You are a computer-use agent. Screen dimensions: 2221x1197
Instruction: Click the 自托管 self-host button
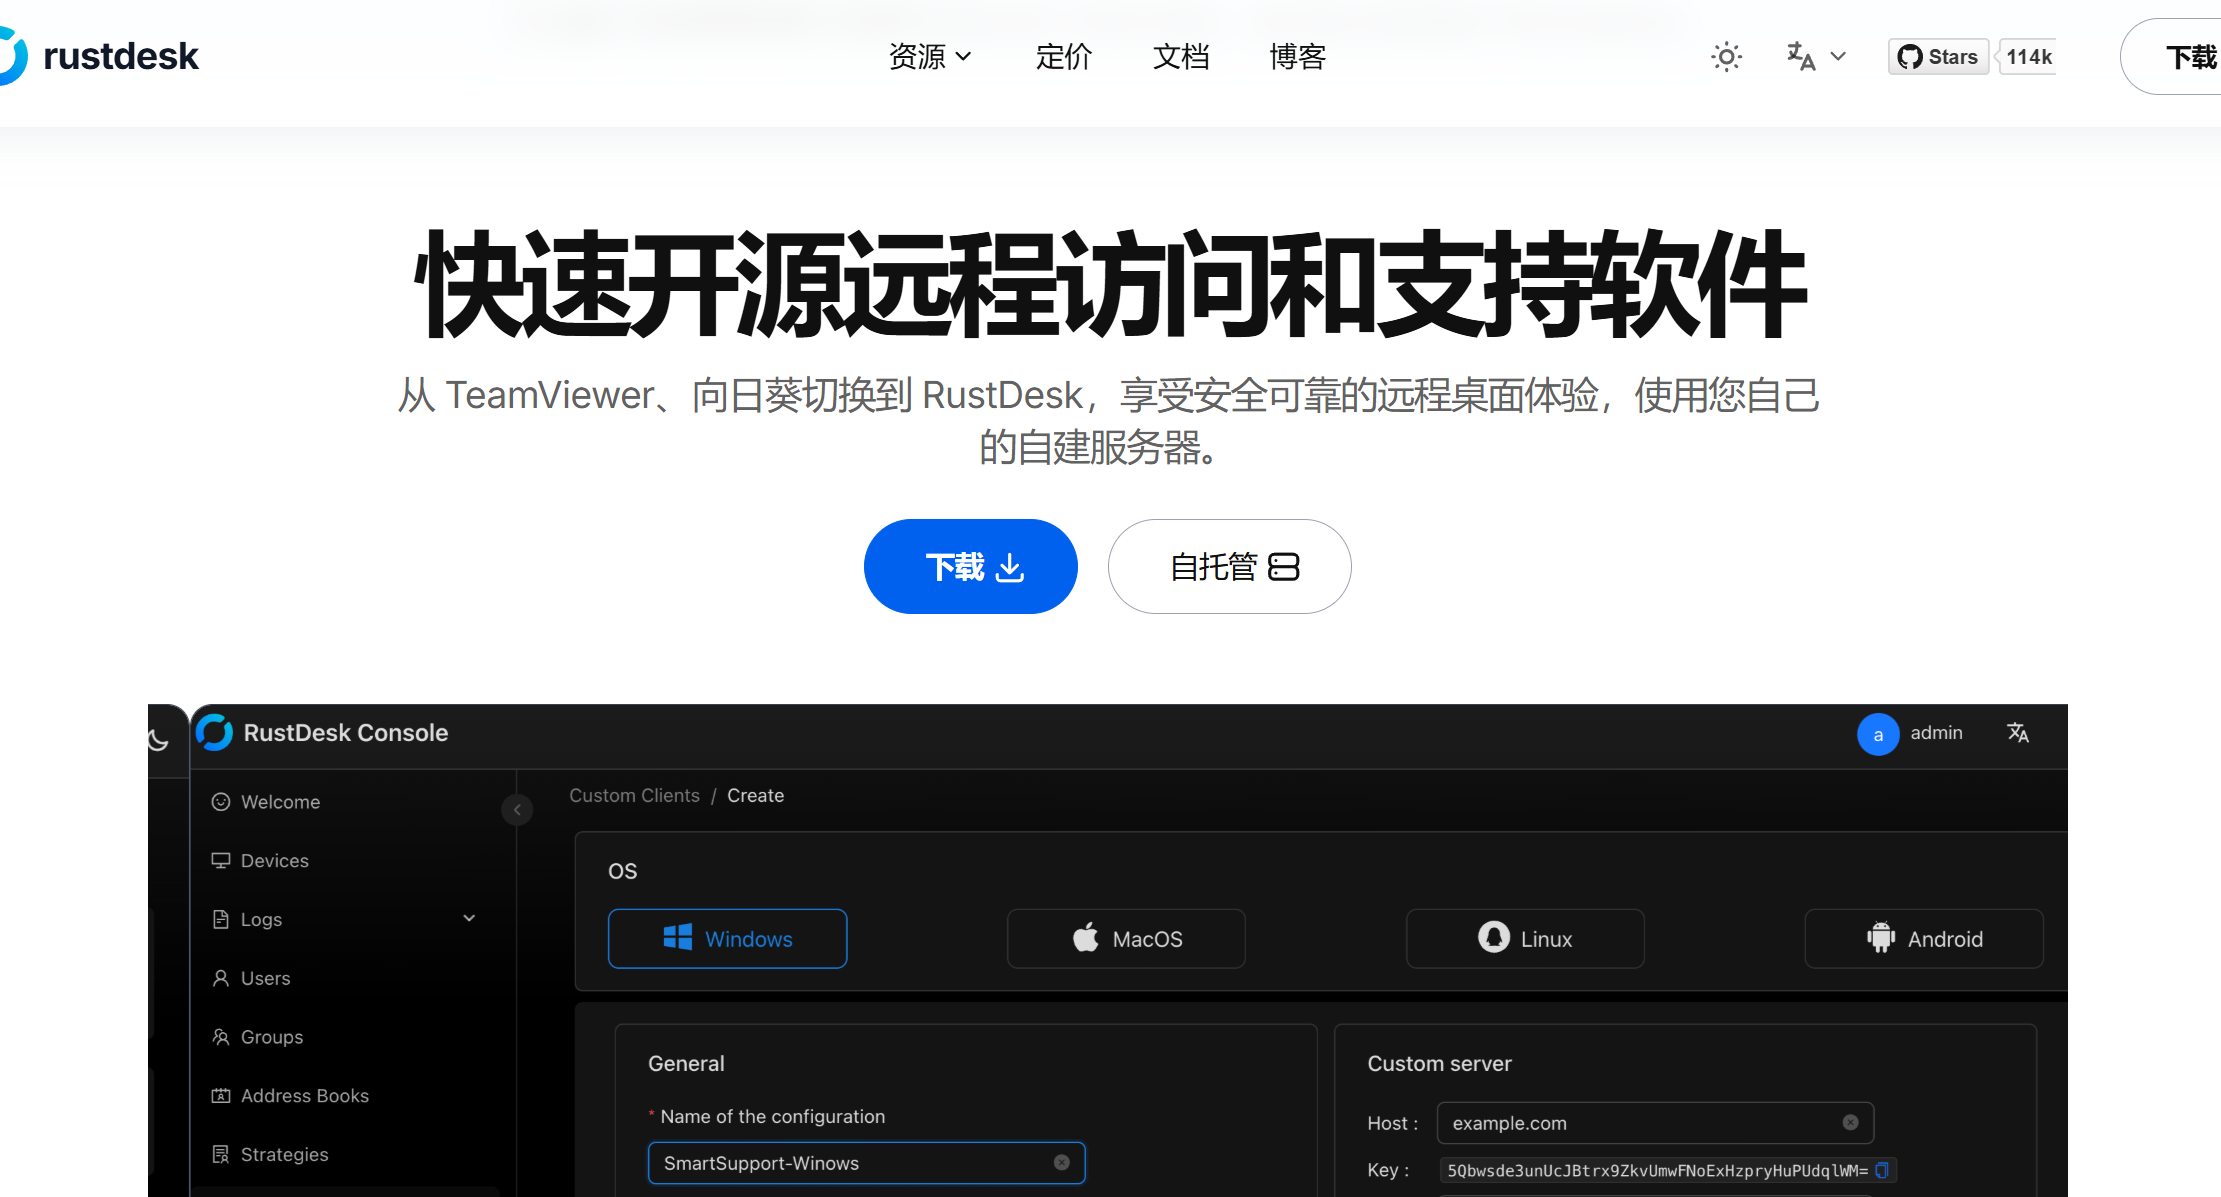pyautogui.click(x=1230, y=566)
